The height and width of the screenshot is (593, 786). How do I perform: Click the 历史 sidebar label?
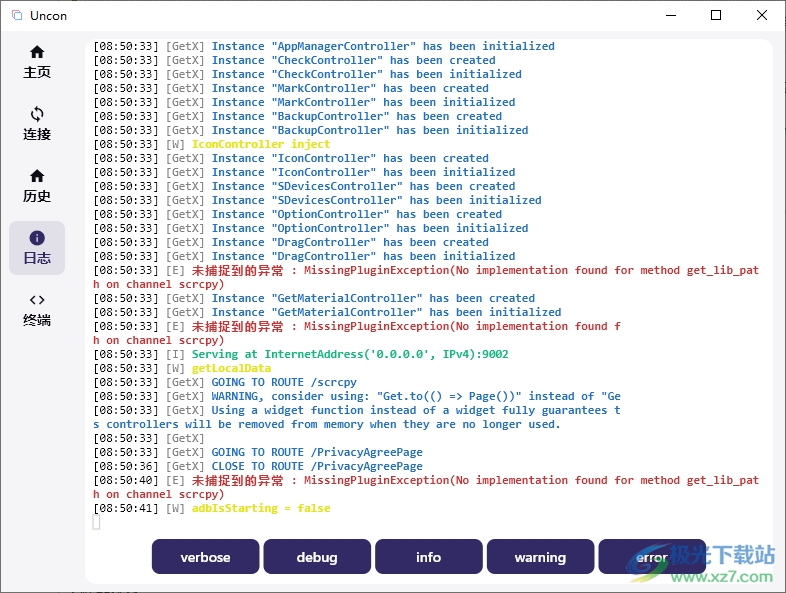point(37,196)
